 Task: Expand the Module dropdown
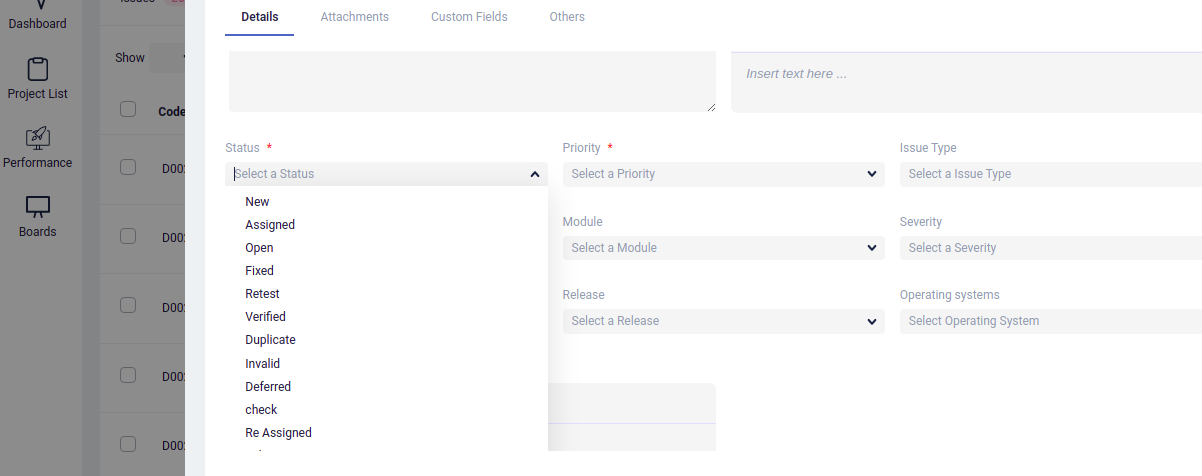(723, 248)
